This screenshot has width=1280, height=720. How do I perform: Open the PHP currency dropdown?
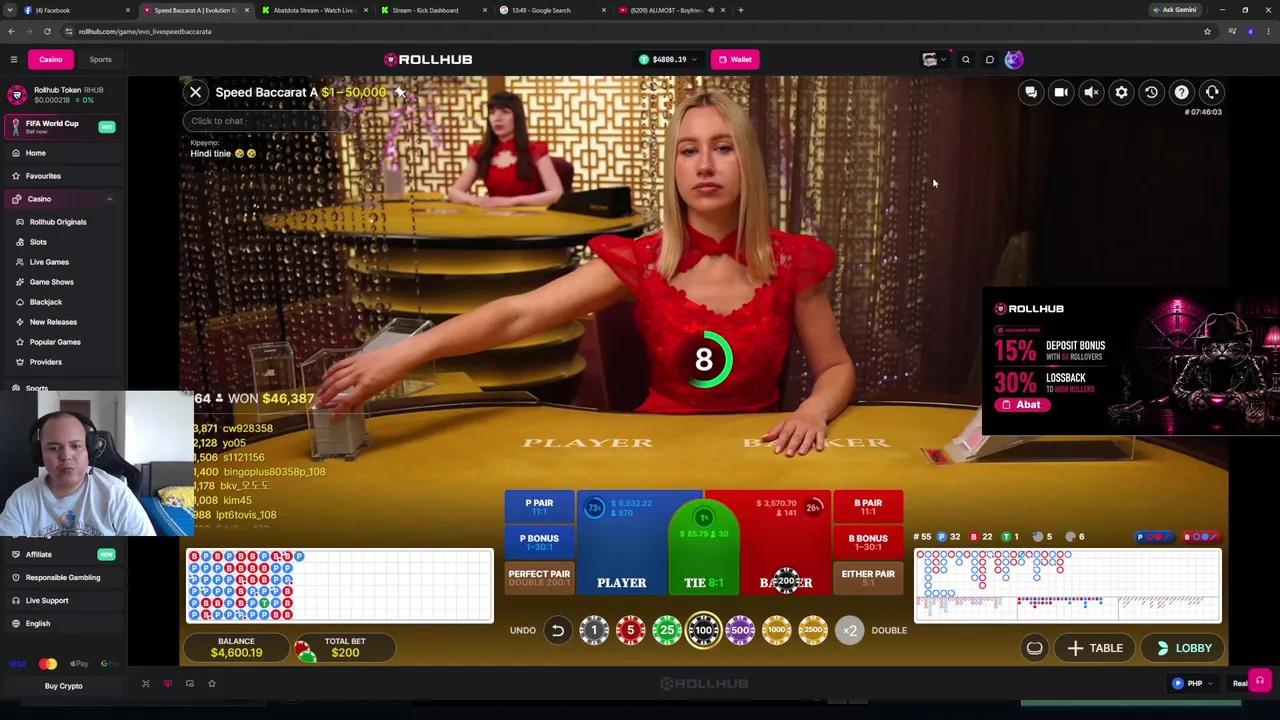coord(1193,684)
